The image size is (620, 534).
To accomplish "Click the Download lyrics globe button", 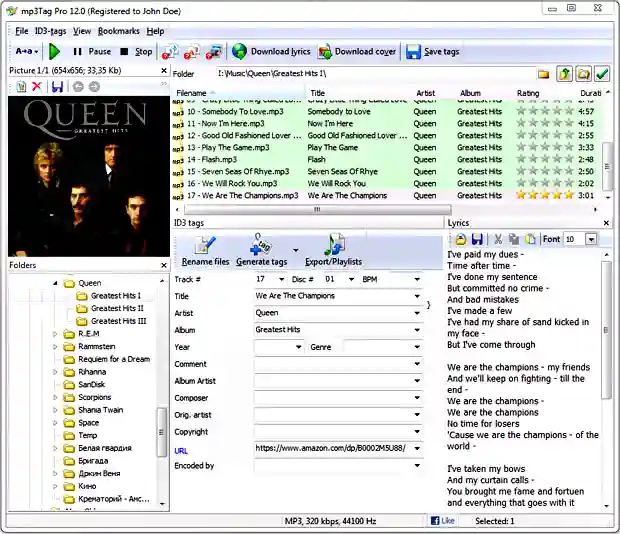I will pos(271,51).
